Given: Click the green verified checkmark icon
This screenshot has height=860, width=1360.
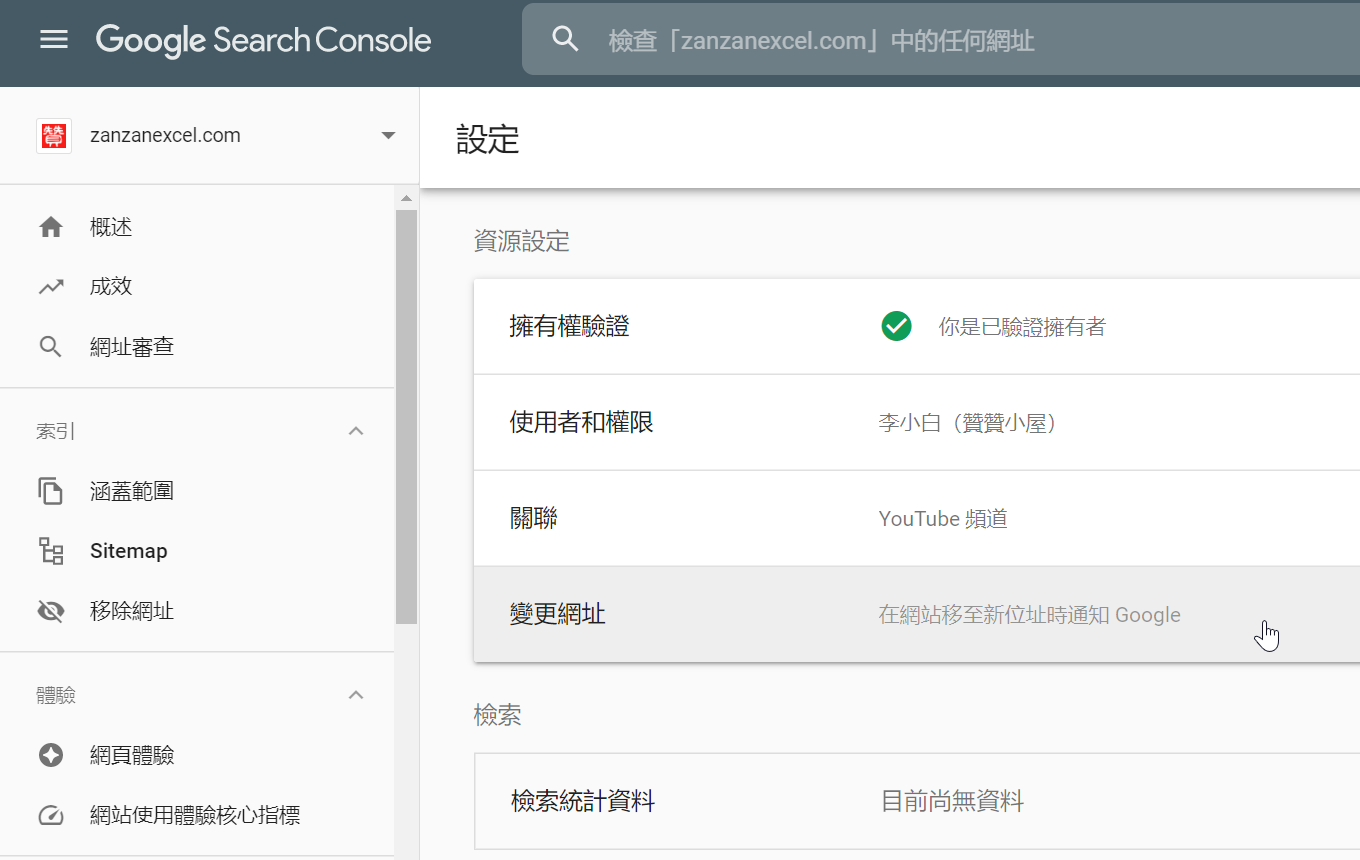Looking at the screenshot, I should (896, 326).
